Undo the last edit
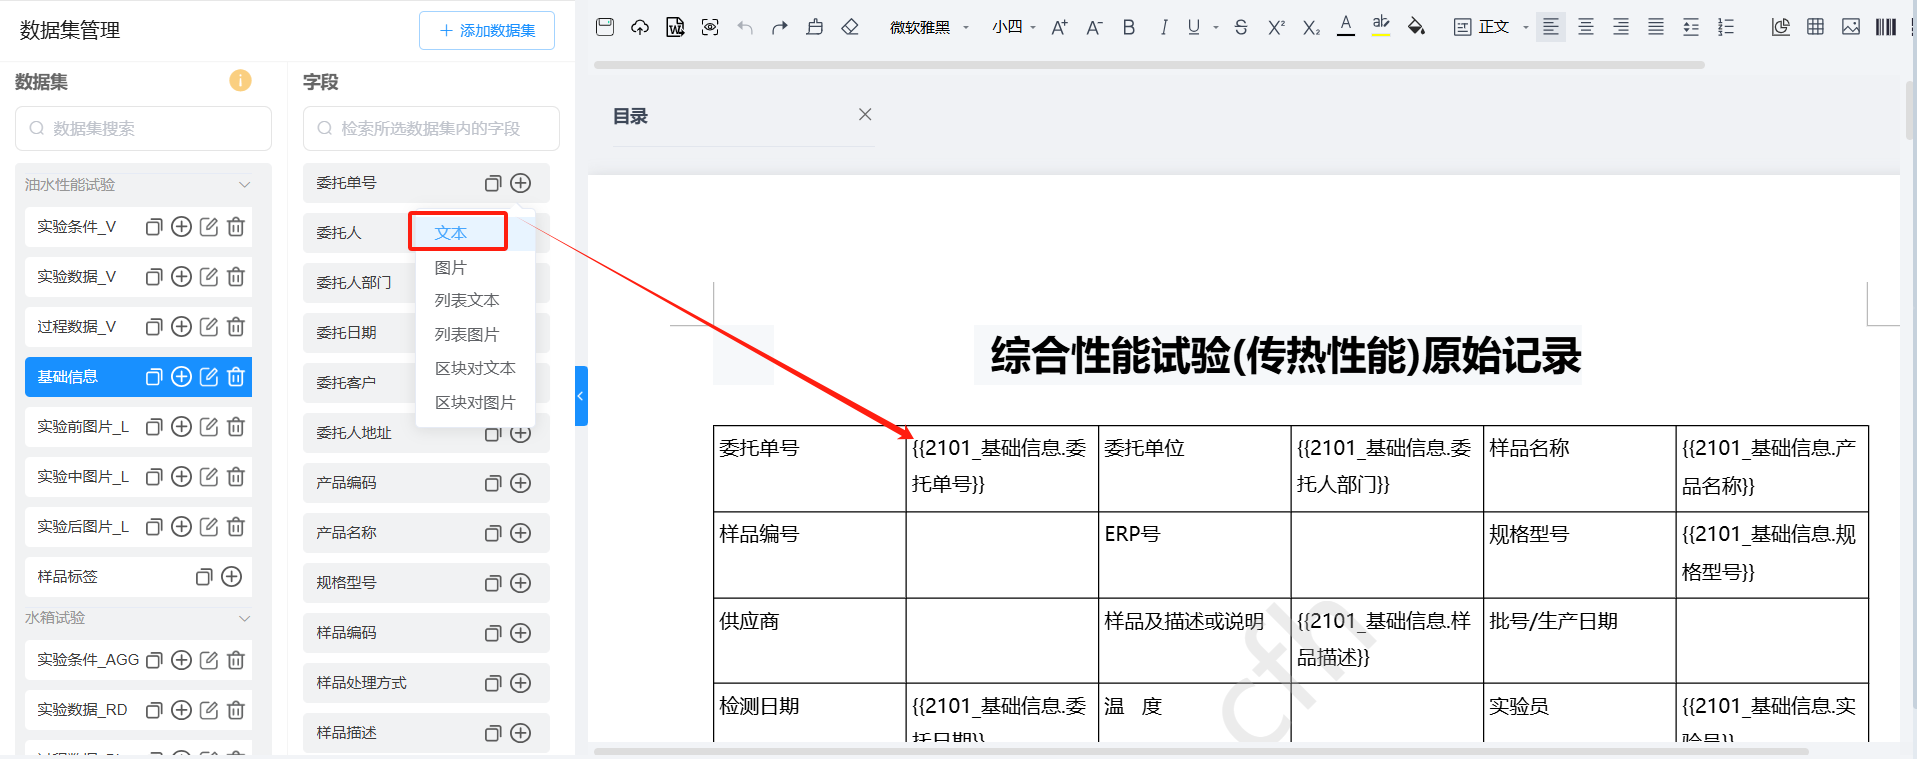The width and height of the screenshot is (1917, 759). (745, 27)
